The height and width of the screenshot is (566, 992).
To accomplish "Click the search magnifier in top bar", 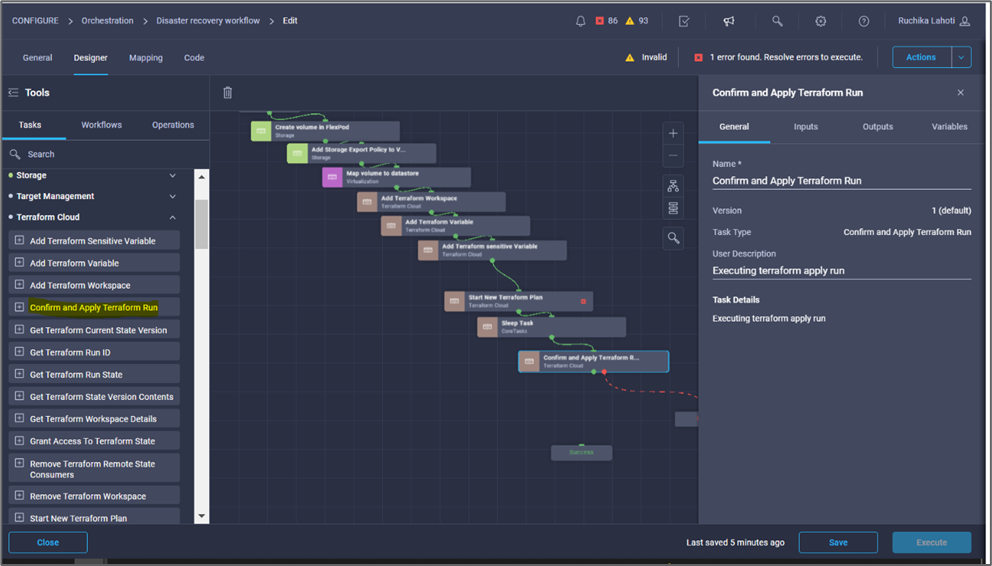I will point(777,21).
